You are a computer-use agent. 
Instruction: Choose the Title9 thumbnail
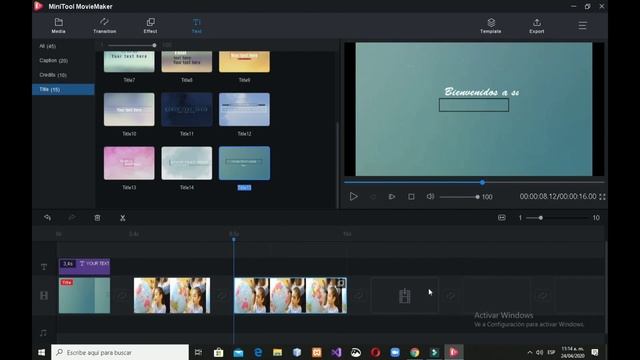click(x=244, y=62)
